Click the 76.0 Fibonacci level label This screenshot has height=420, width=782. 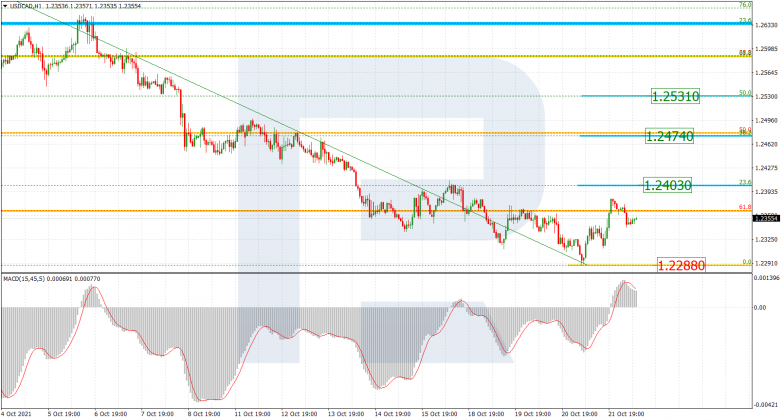coord(745,5)
